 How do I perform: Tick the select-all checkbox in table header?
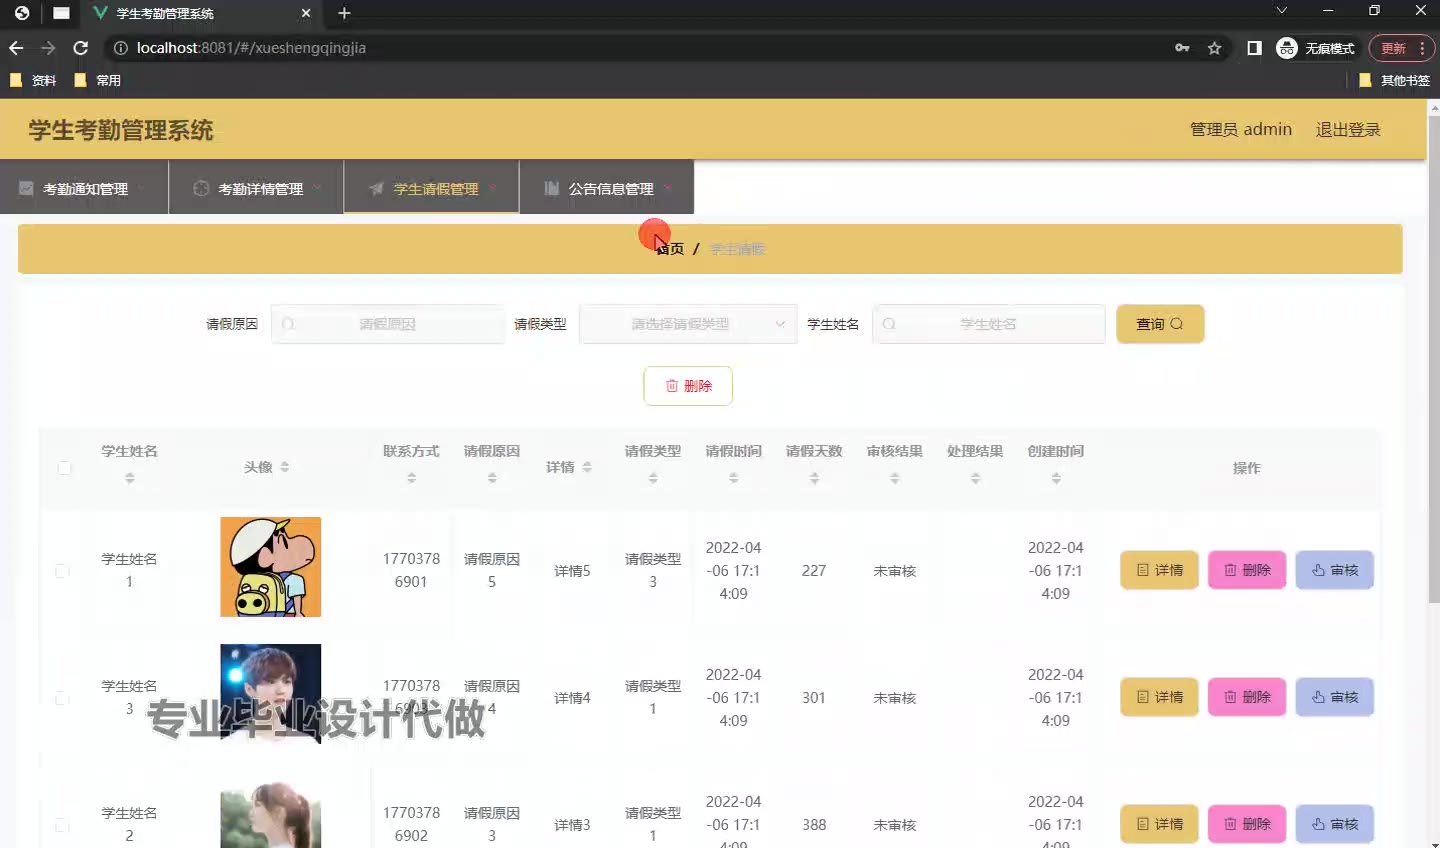tap(64, 468)
